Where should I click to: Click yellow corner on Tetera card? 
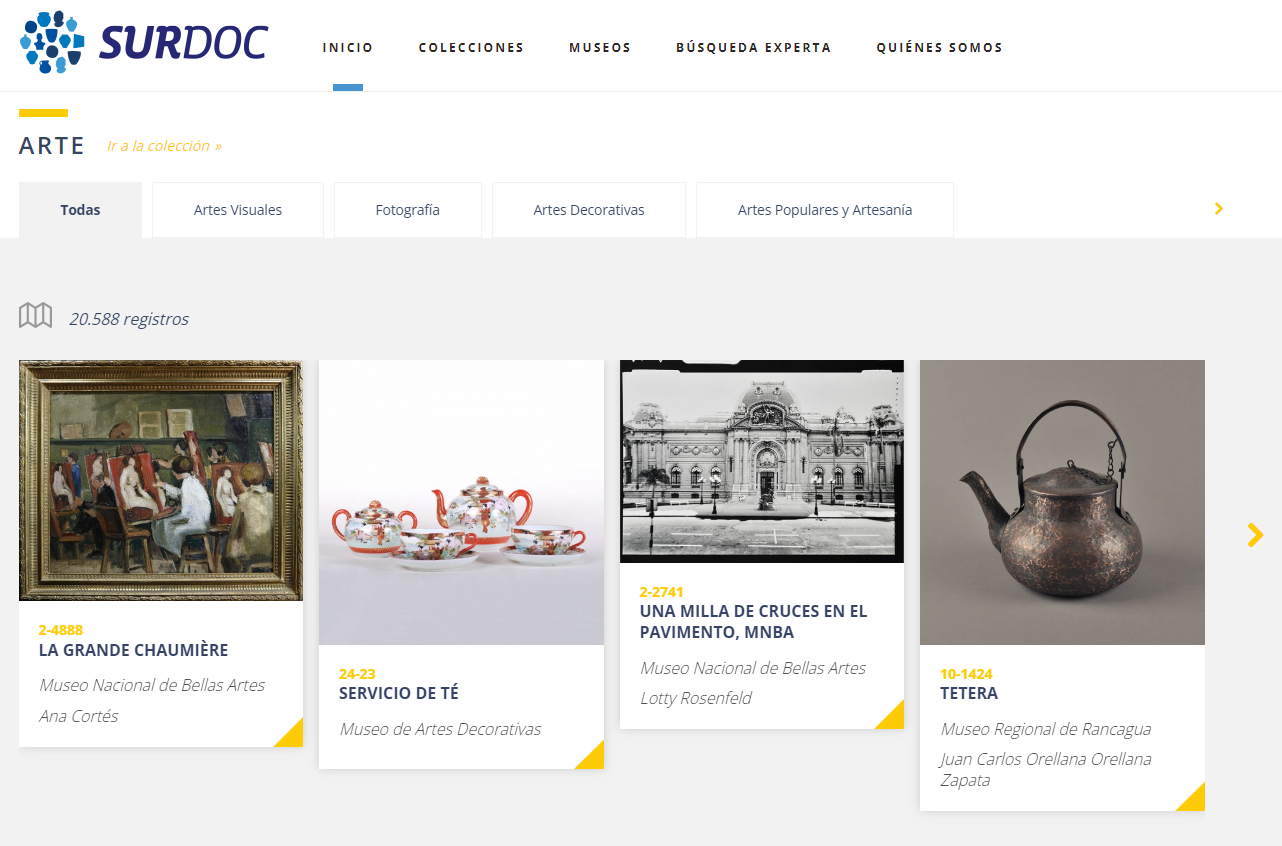[x=1193, y=799]
